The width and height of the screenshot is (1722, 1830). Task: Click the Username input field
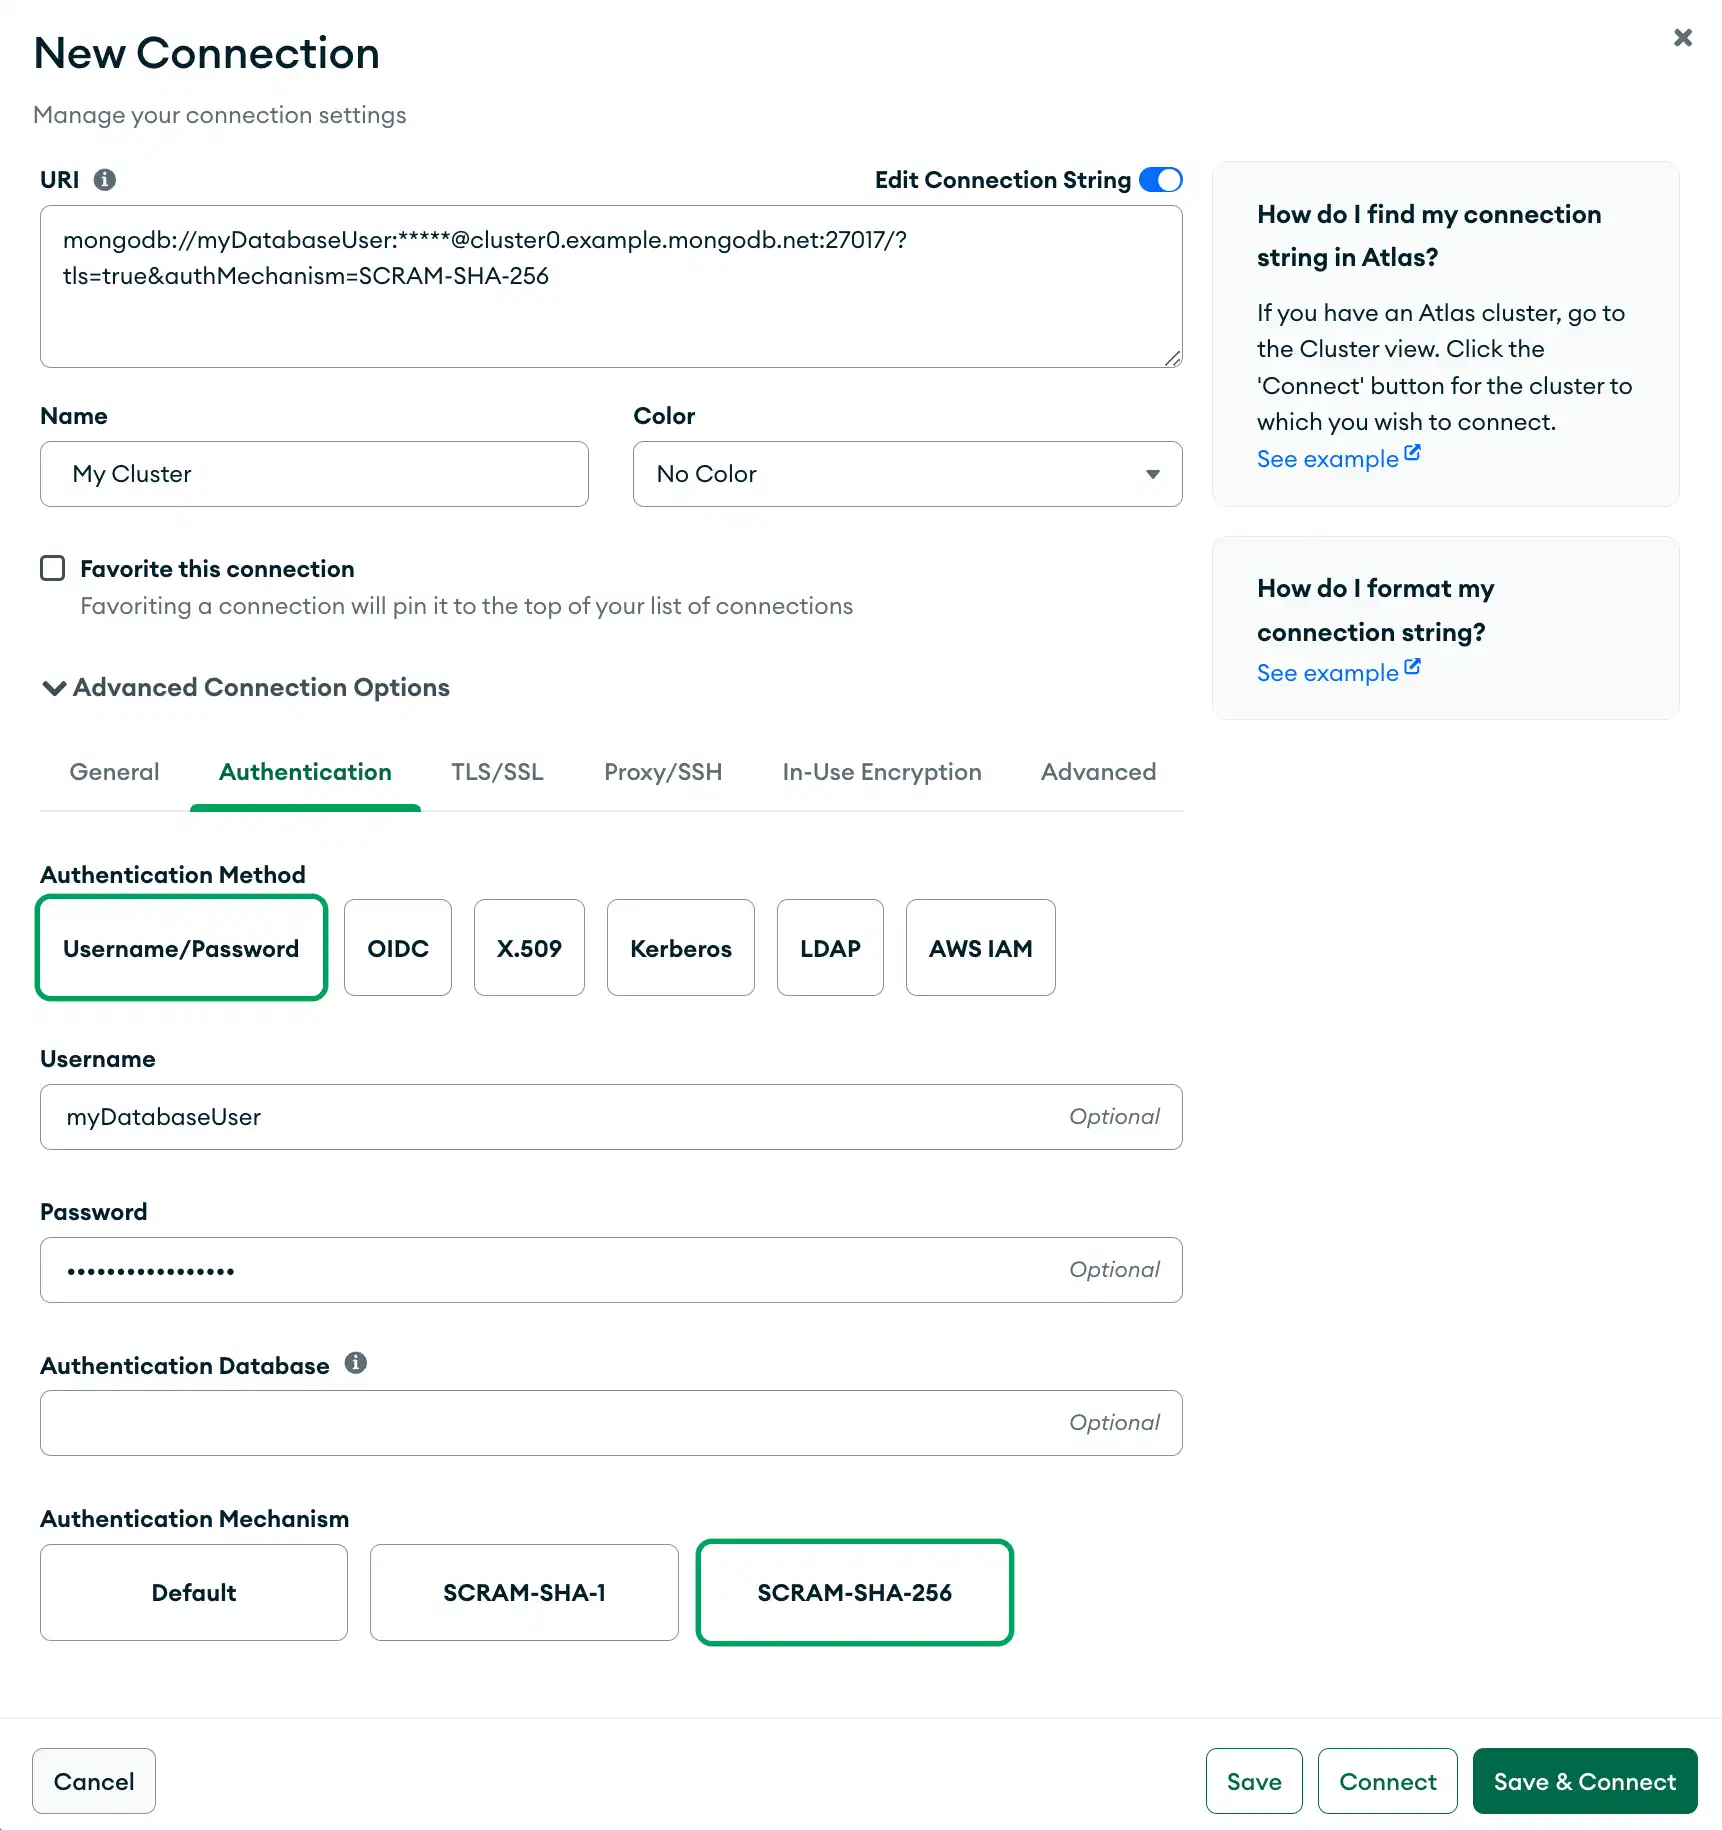tap(611, 1117)
